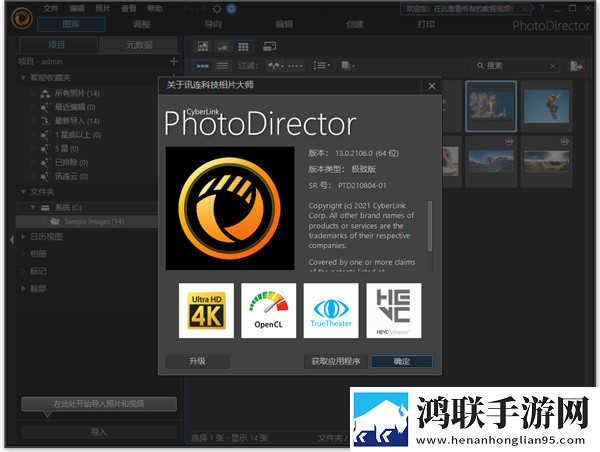Screen dimensions: 600x452
Task: Expand the 日历视图 calendar section
Action: click(x=23, y=237)
